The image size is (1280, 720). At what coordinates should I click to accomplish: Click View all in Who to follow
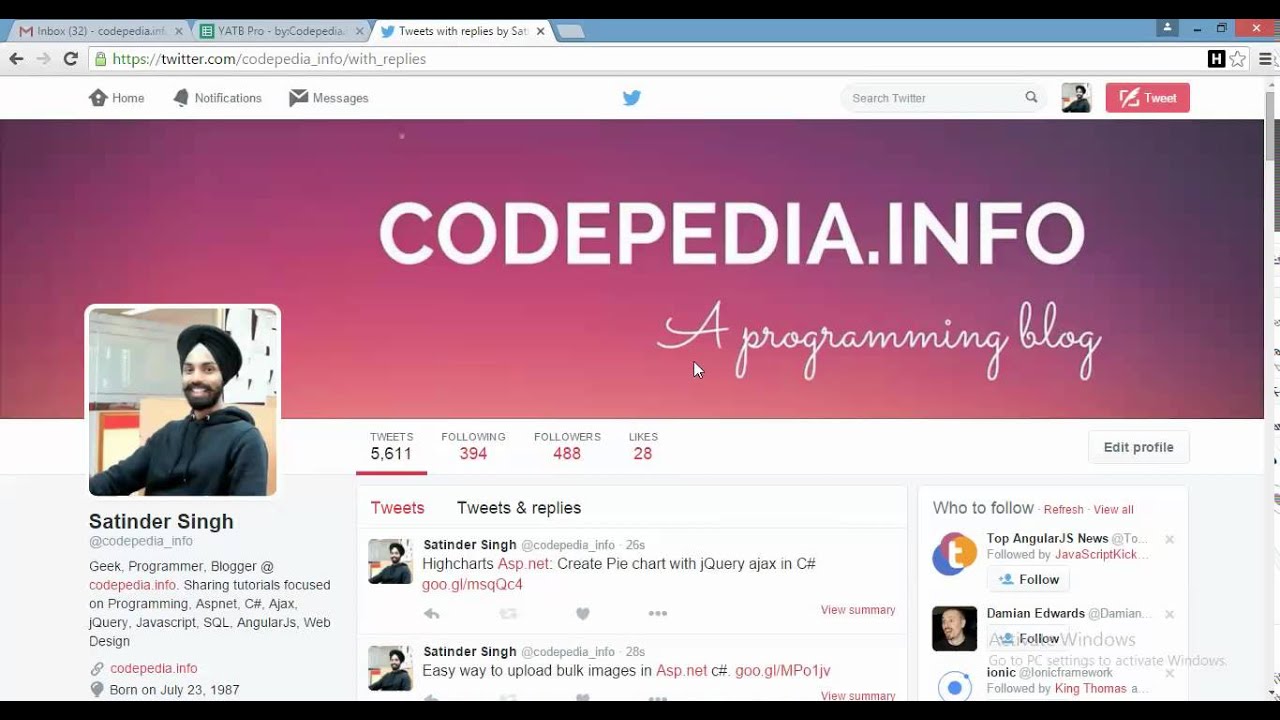pos(1113,510)
